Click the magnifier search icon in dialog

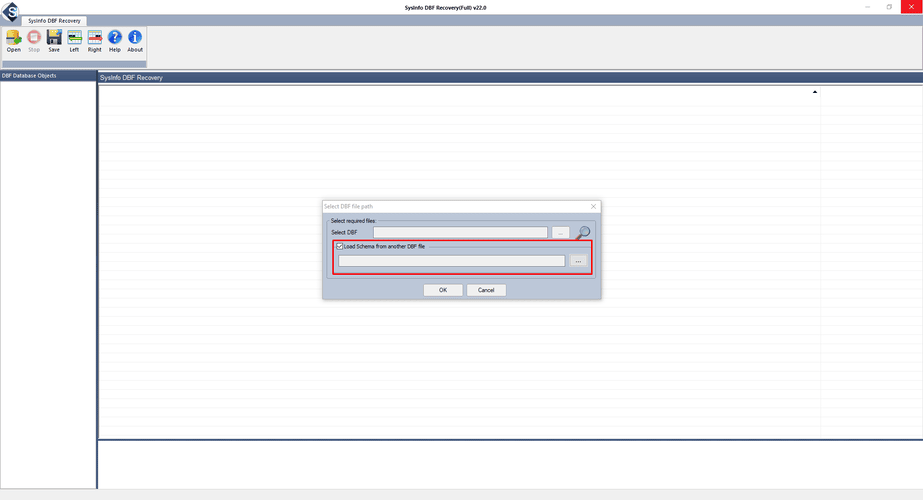583,233
